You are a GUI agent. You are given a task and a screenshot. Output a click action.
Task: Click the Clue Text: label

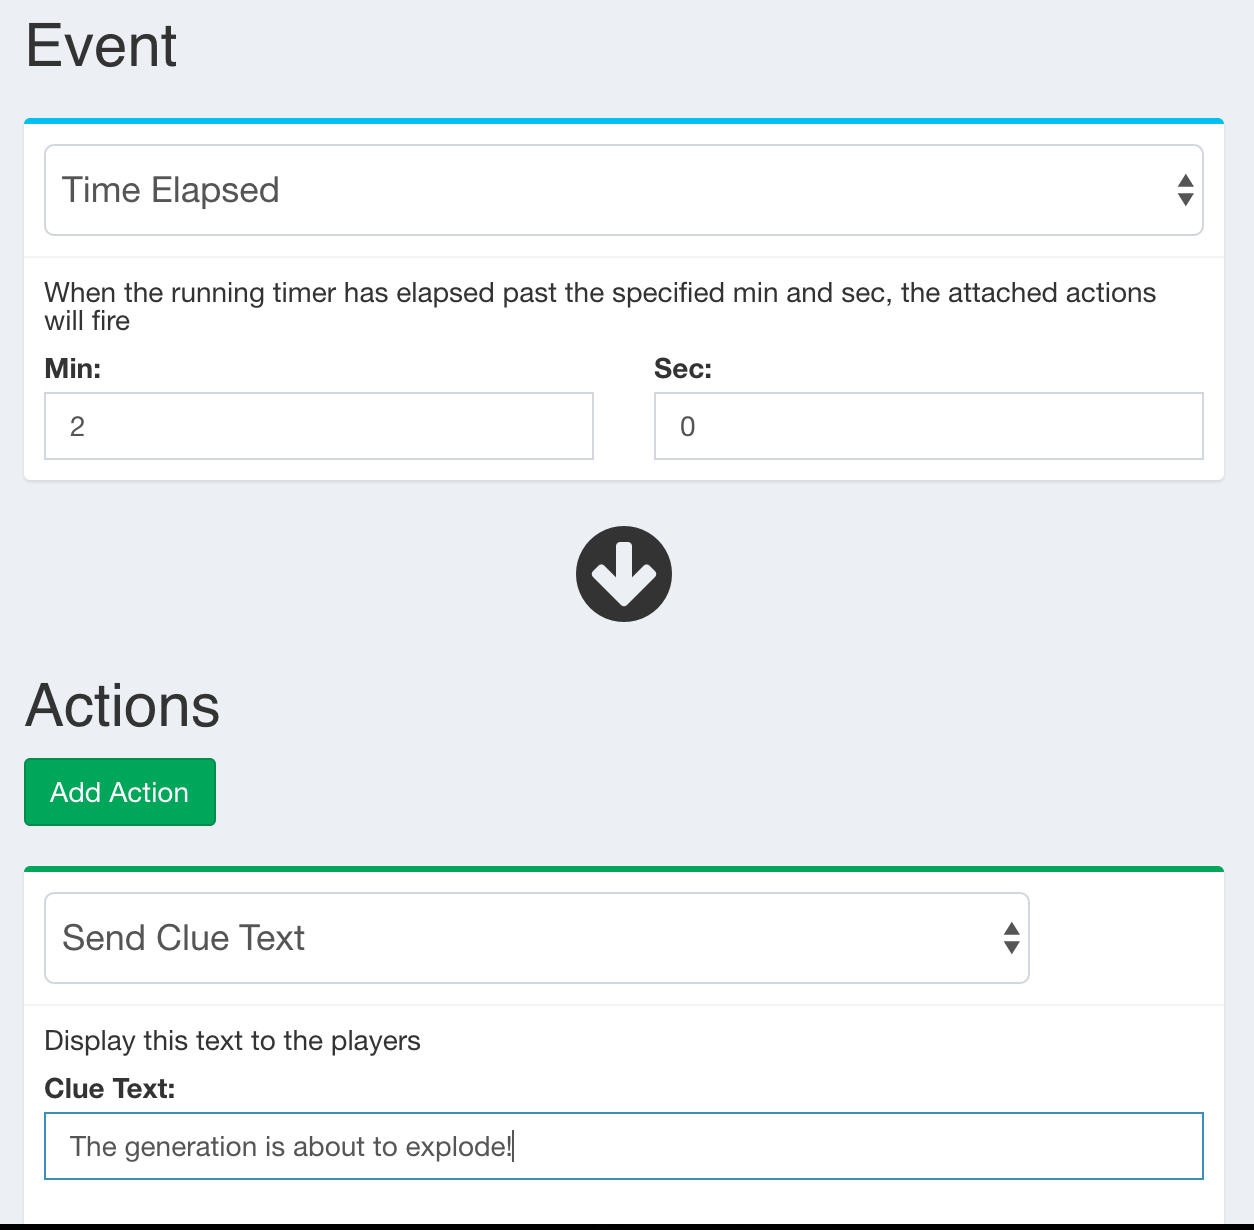point(110,1089)
